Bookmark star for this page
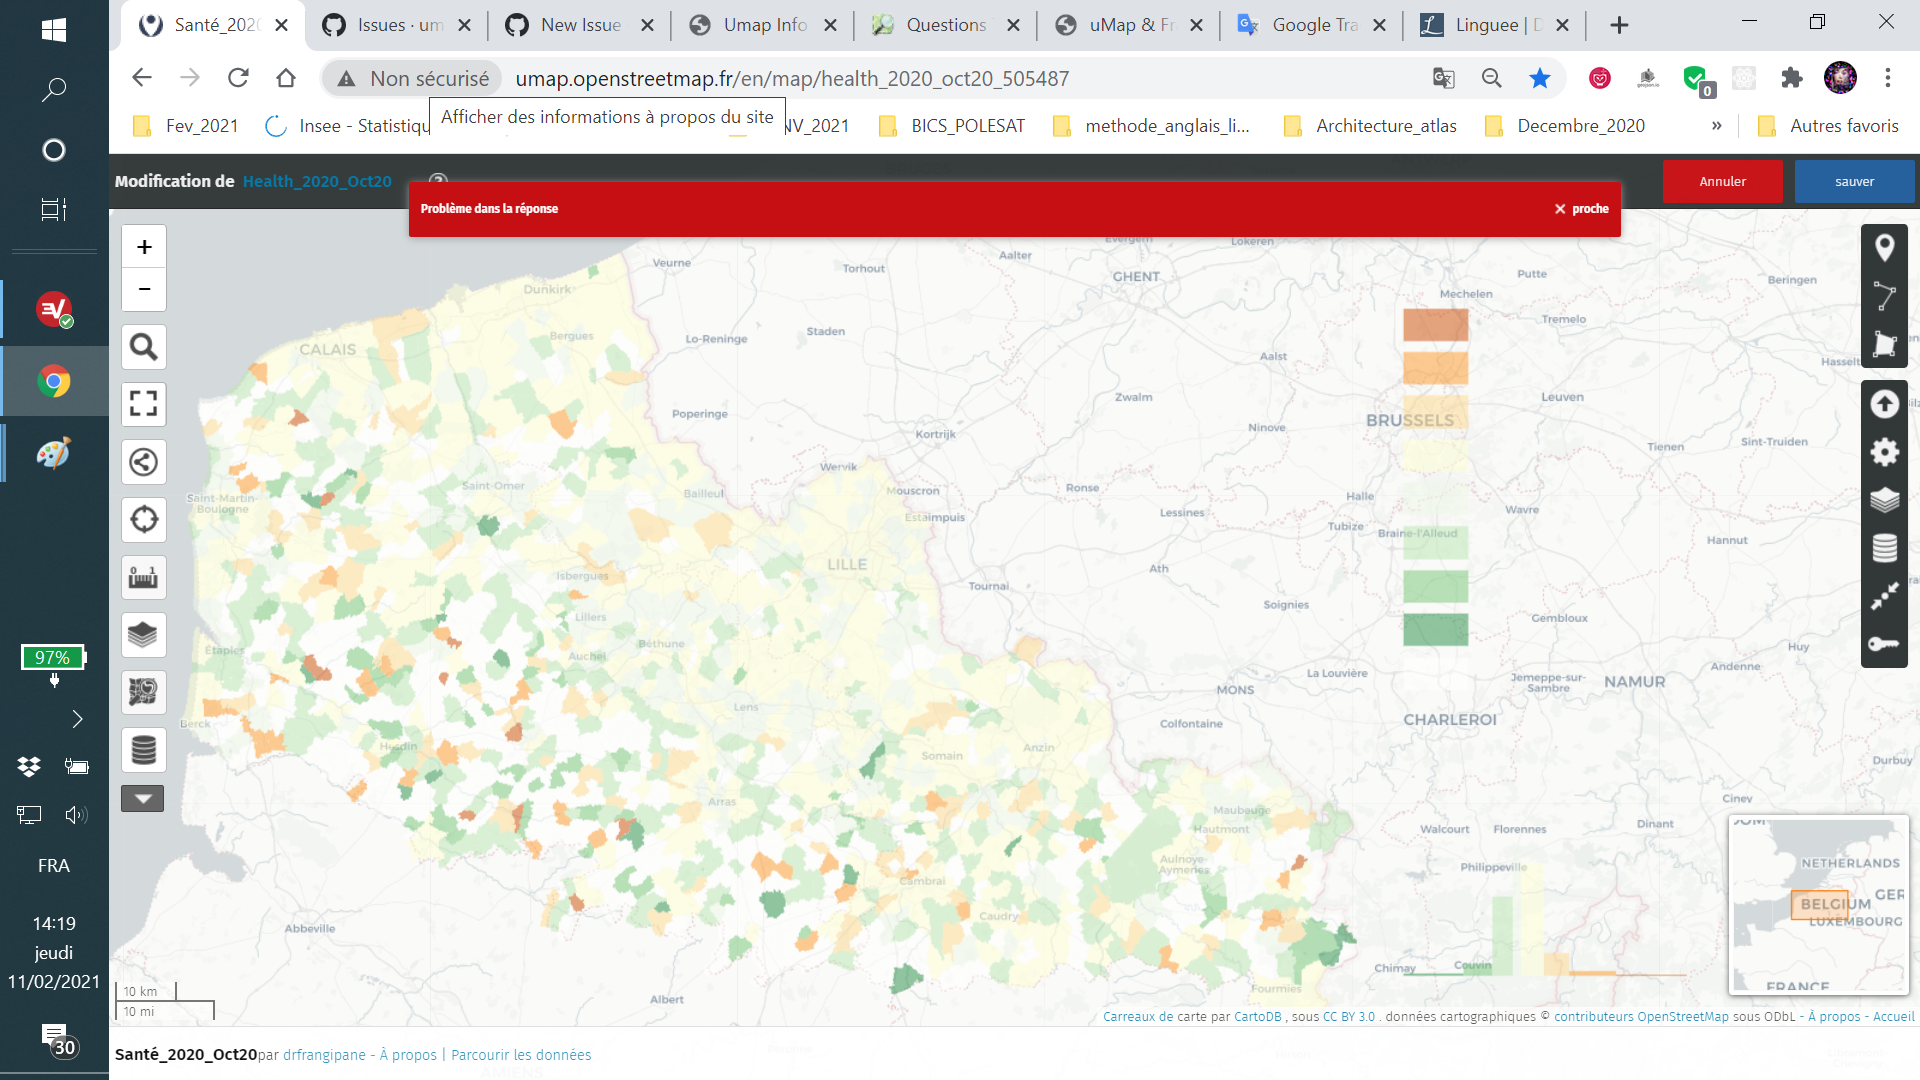The image size is (1920, 1080). pyautogui.click(x=1540, y=78)
